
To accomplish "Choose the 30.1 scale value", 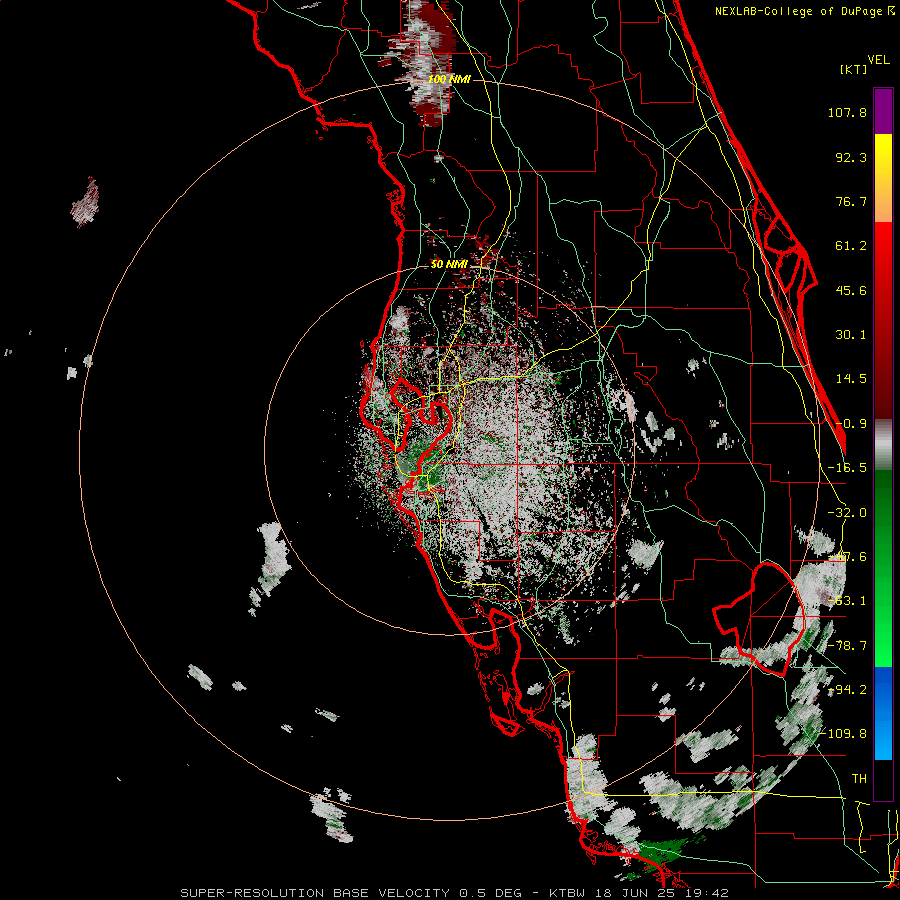I will (x=851, y=335).
